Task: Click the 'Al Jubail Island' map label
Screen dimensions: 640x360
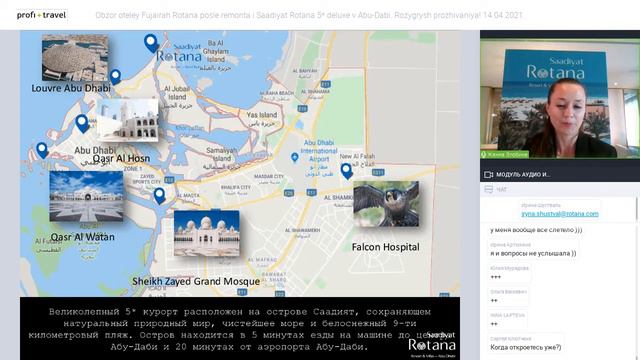Action: [177, 93]
